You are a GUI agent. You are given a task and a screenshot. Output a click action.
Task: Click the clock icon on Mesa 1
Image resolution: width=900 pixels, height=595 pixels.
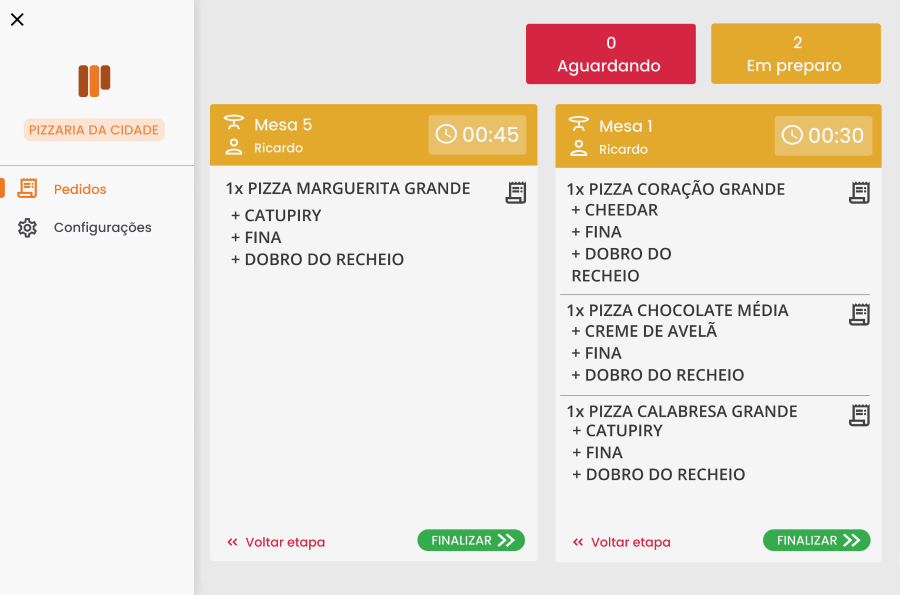click(x=792, y=135)
